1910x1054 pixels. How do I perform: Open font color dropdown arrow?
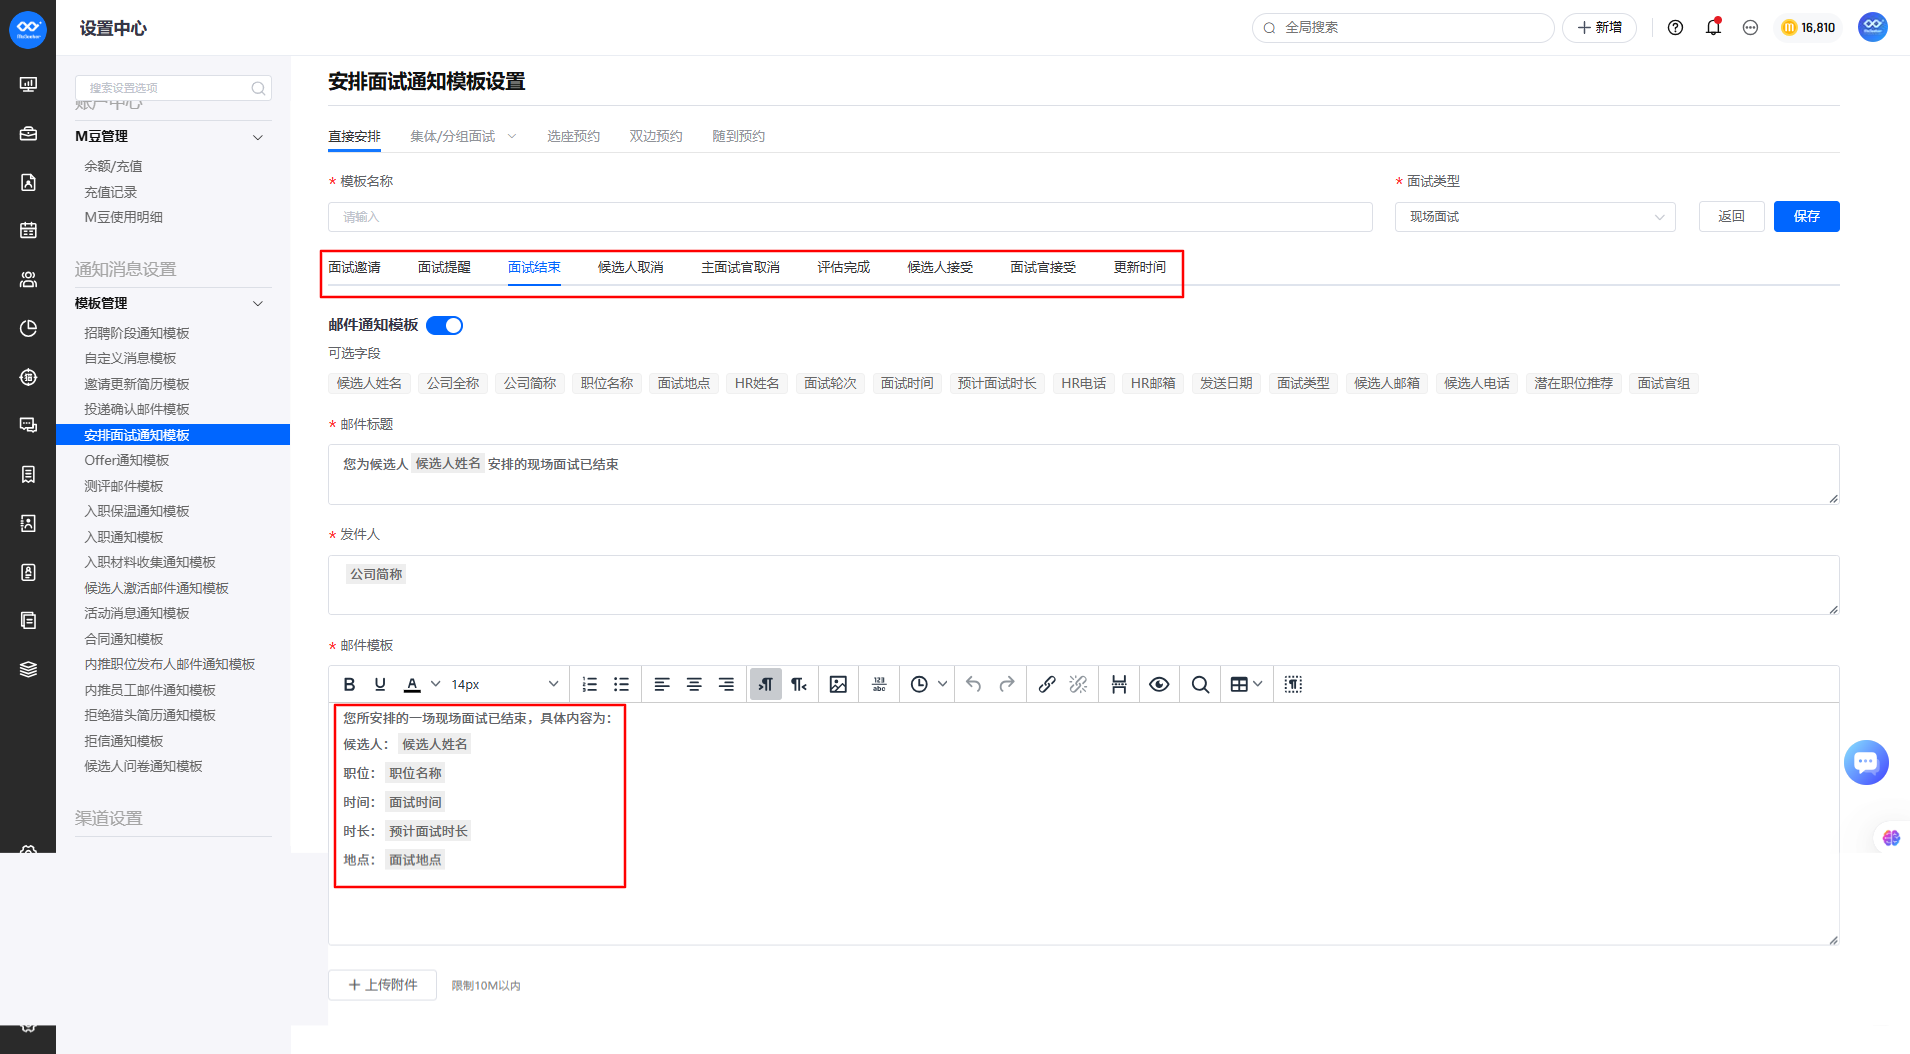pyautogui.click(x=436, y=684)
